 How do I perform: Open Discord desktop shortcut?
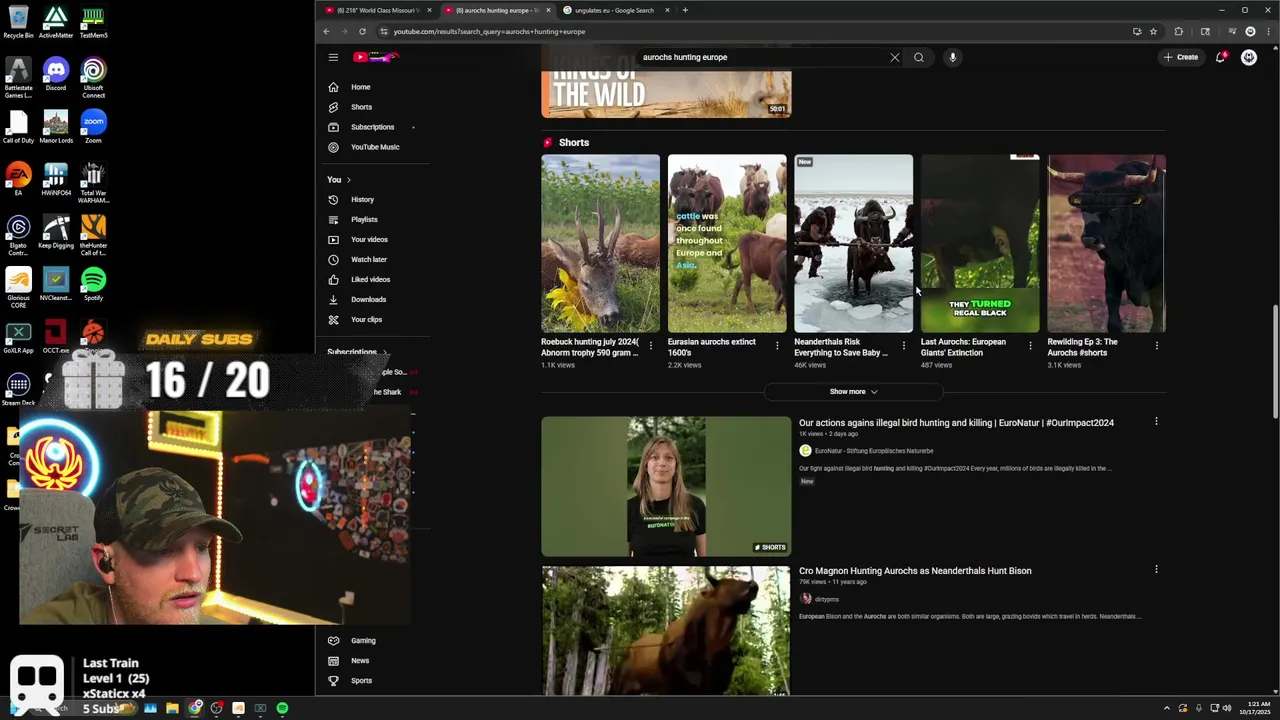click(x=56, y=75)
